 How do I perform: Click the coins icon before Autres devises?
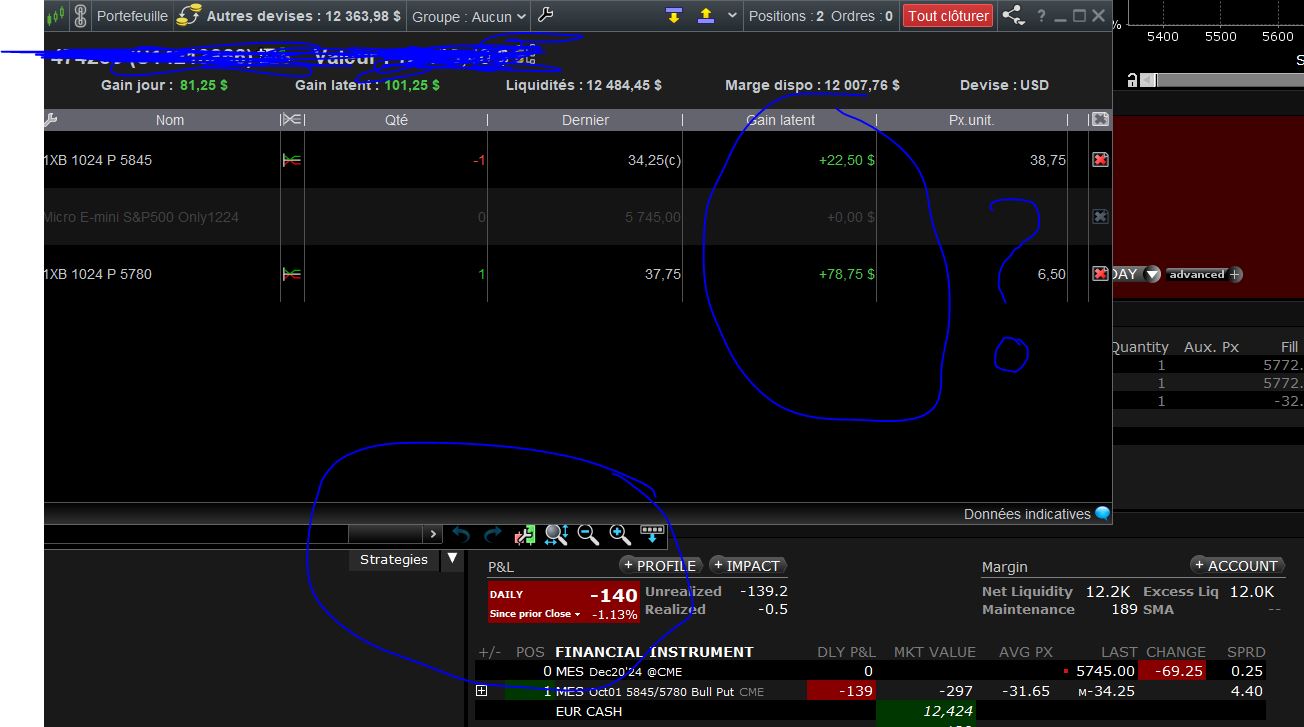[x=189, y=16]
